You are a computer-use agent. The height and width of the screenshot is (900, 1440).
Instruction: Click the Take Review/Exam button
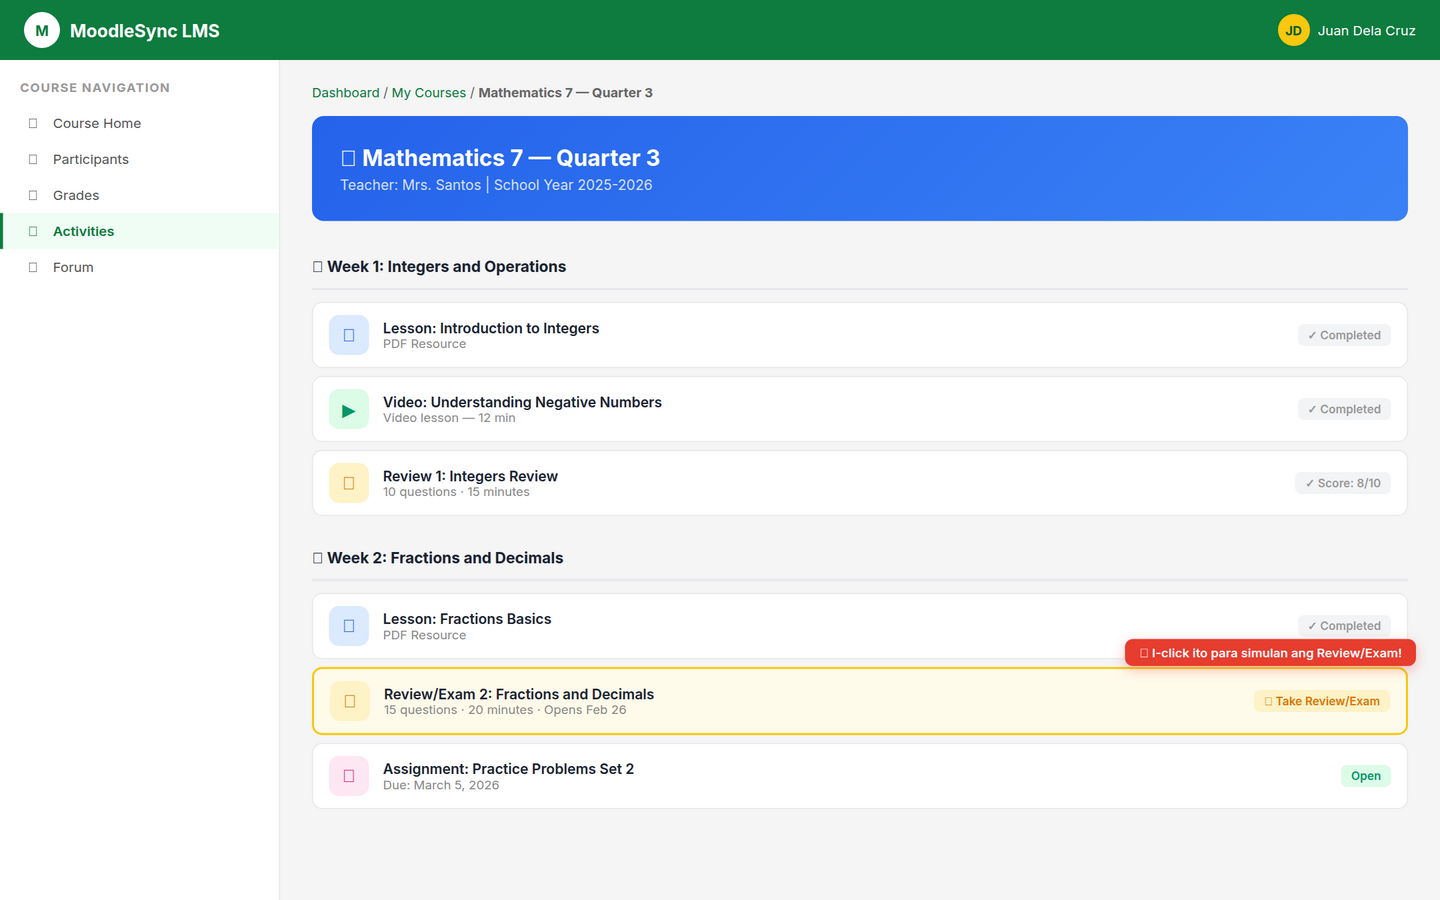[1321, 701]
